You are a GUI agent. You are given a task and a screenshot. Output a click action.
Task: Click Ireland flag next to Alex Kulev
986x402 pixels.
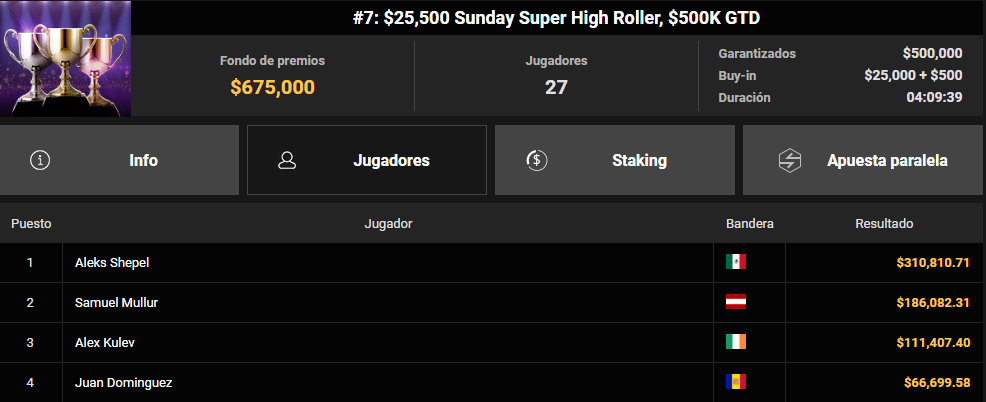coord(736,342)
